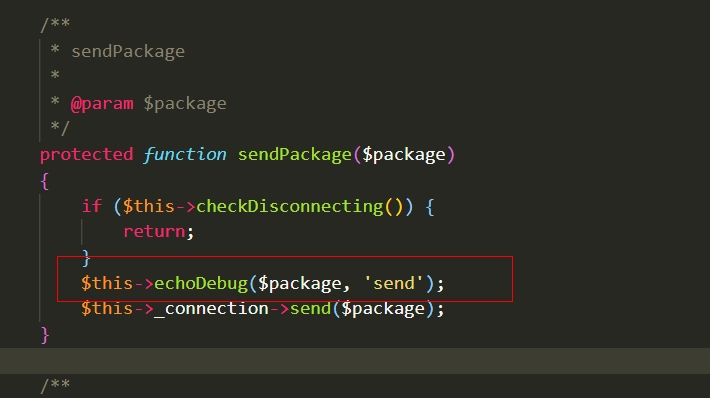Click the opening brace of the function body
The width and height of the screenshot is (710, 398).
click(x=44, y=181)
